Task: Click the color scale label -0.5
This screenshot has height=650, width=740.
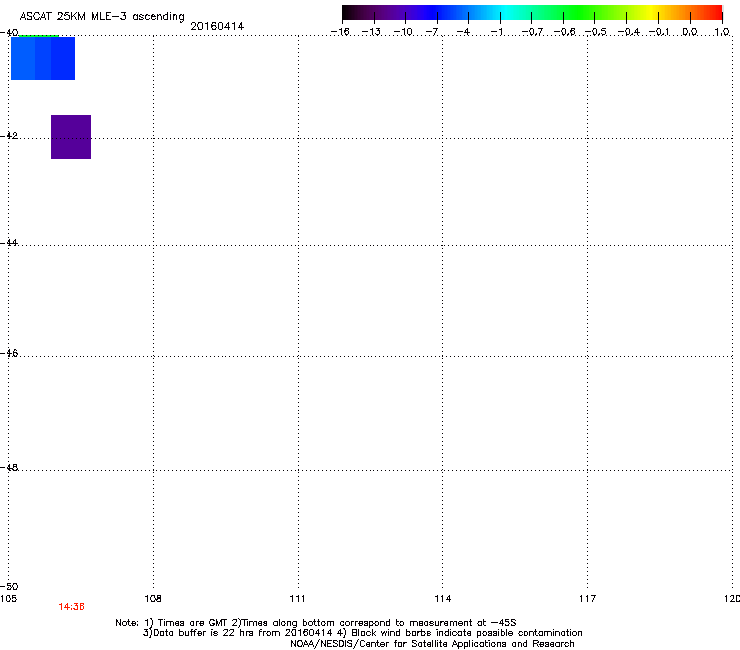Action: tap(596, 32)
